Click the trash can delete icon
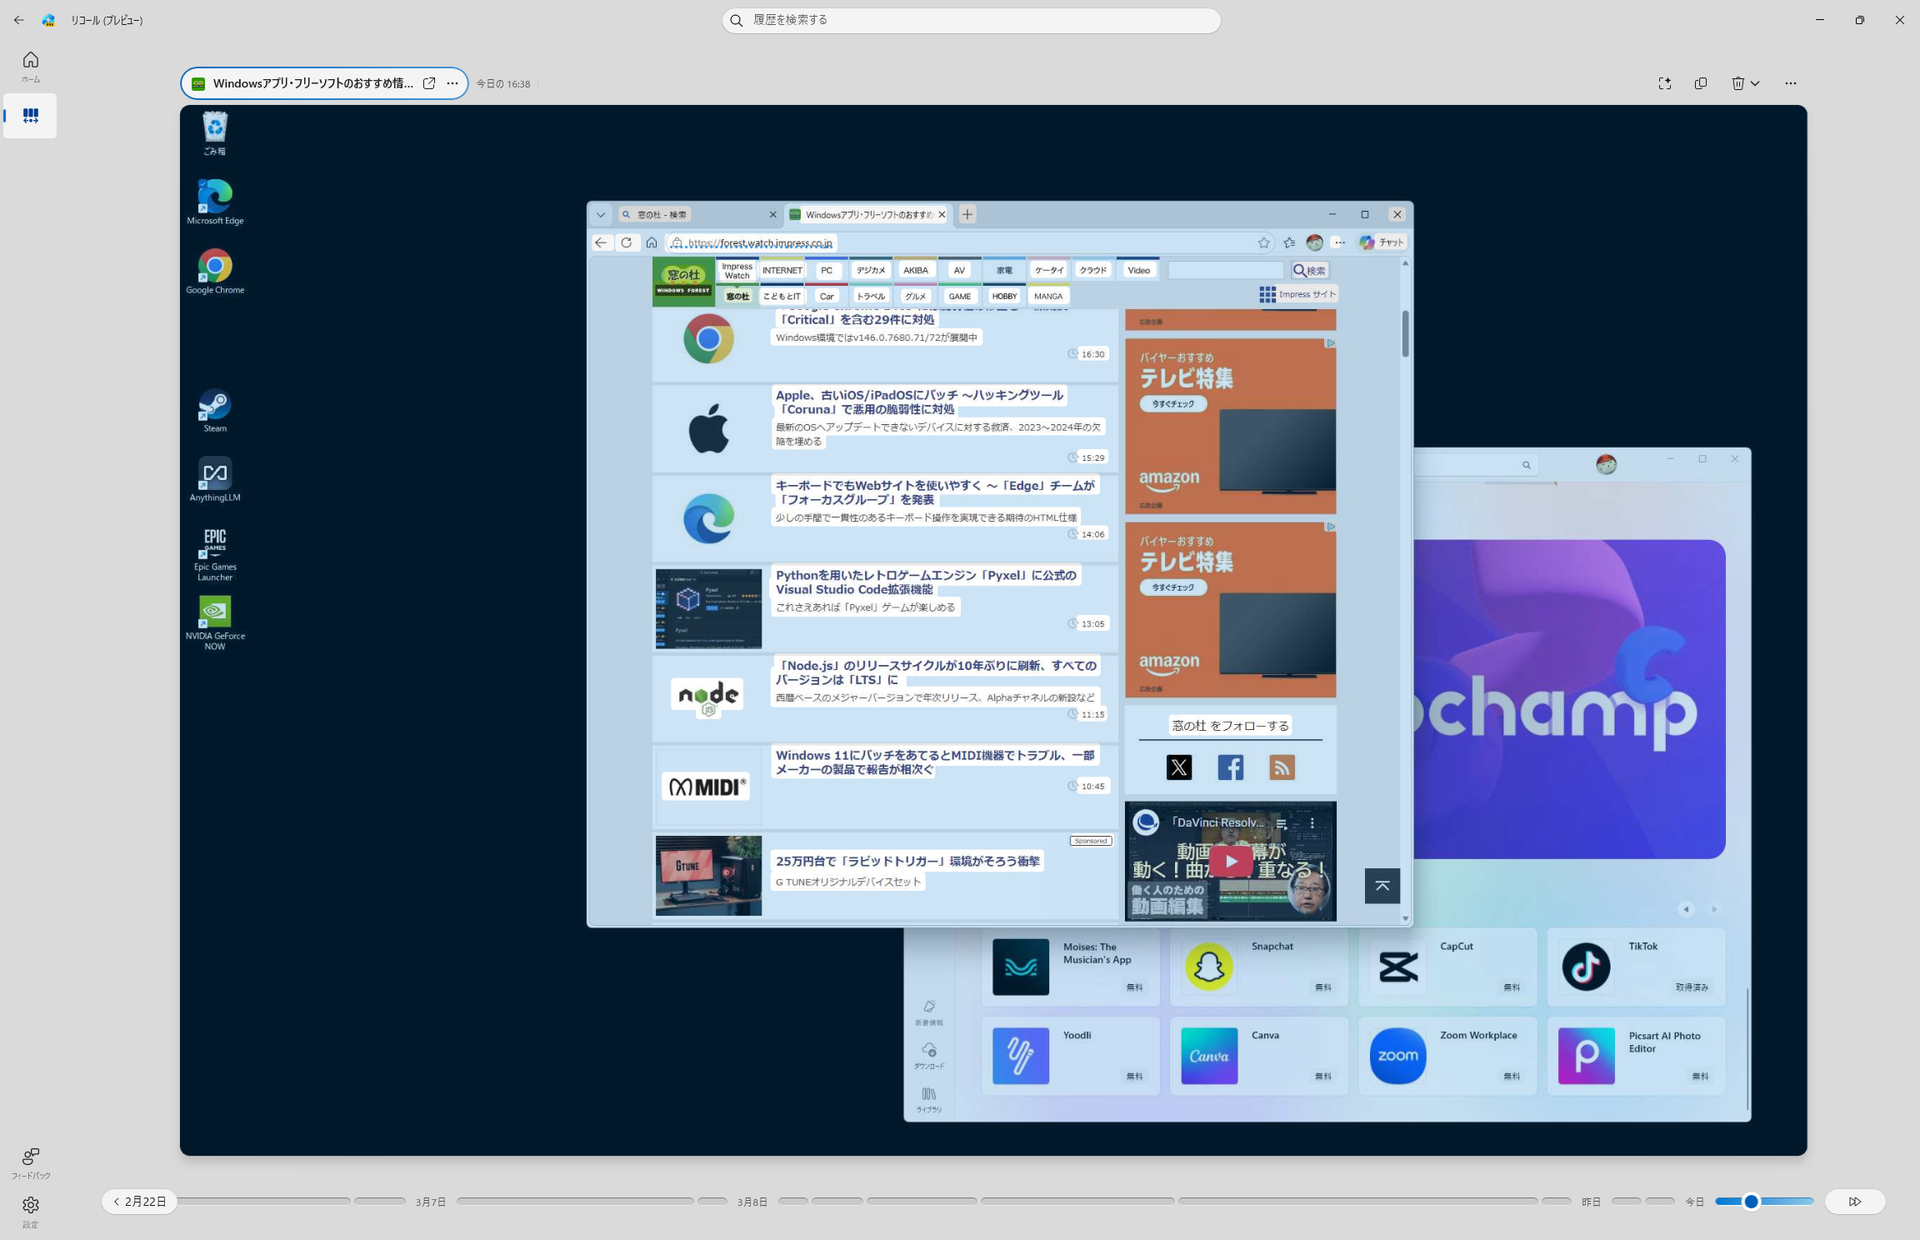 (x=1737, y=84)
